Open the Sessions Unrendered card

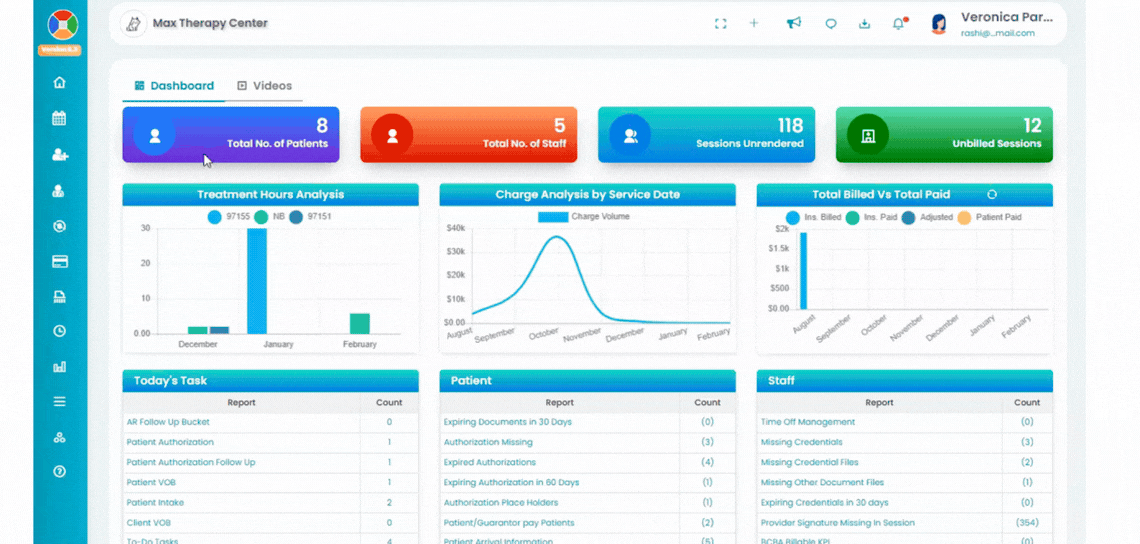pos(707,135)
